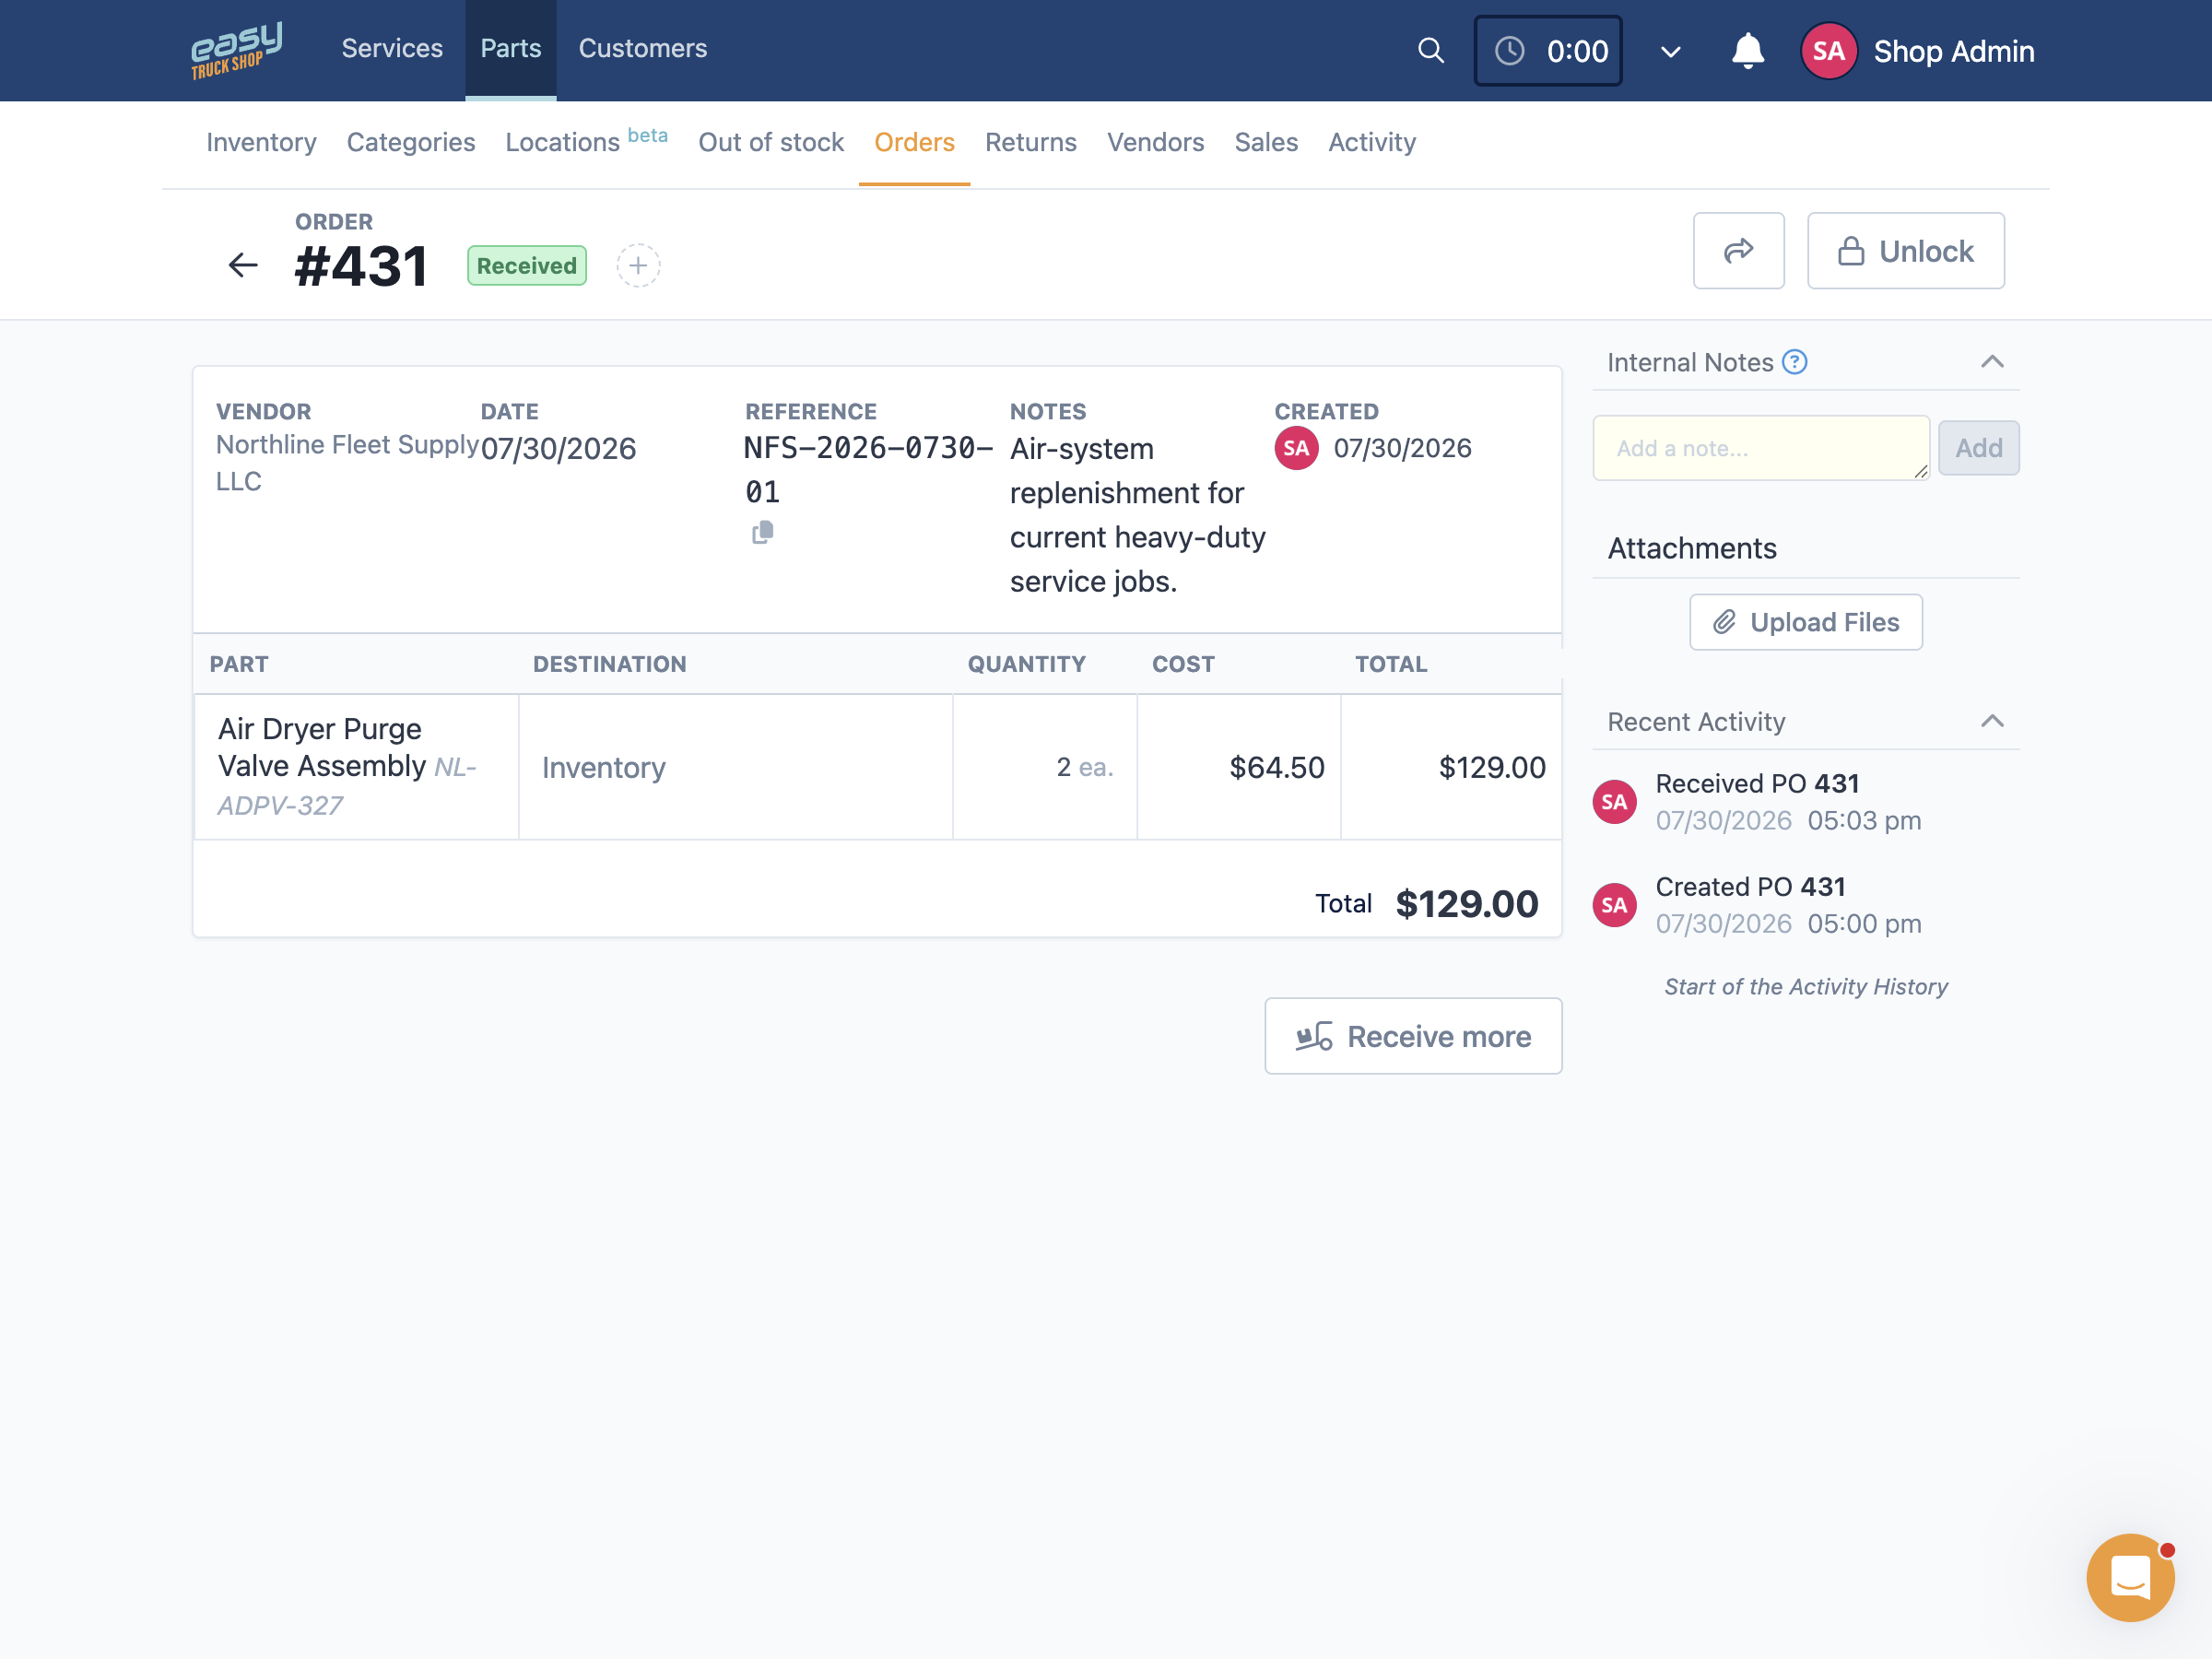Add a label with the dashed plus icon
Viewport: 2212px width, 1659px height.
click(638, 265)
